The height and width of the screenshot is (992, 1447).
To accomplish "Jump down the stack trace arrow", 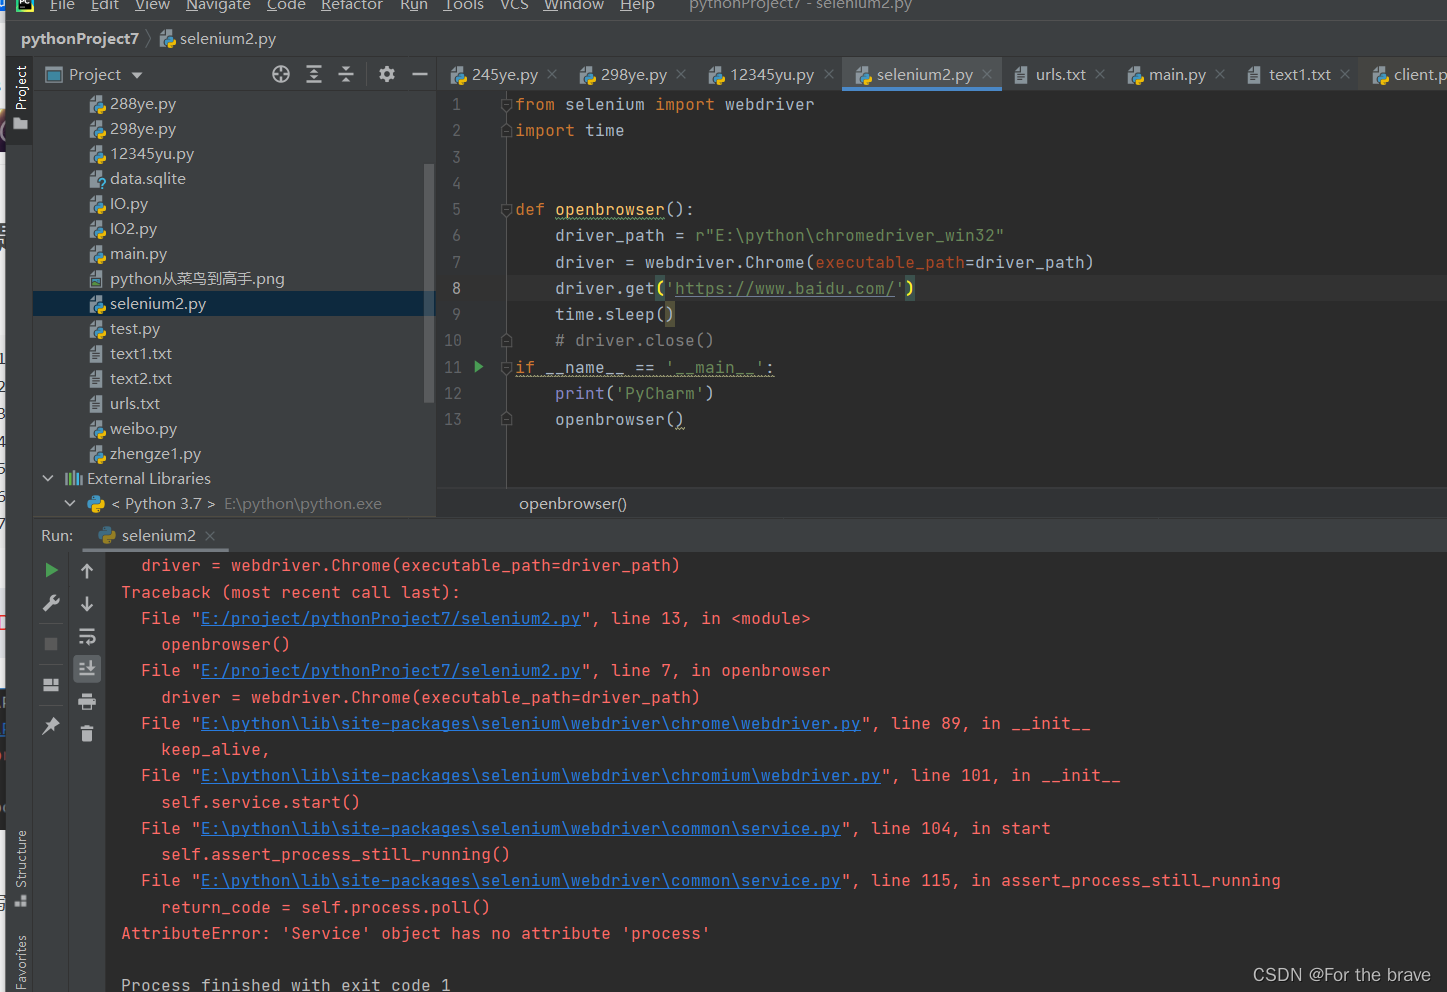I will coord(87,604).
